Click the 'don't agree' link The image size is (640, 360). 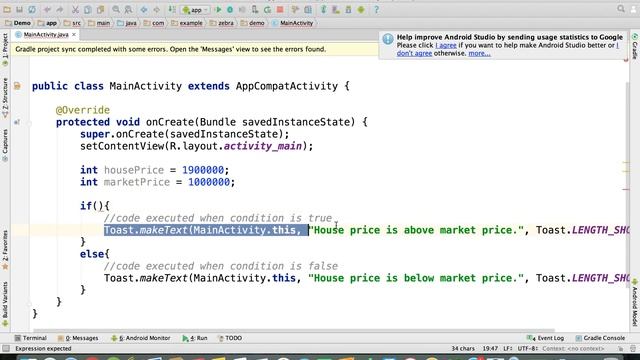point(414,53)
